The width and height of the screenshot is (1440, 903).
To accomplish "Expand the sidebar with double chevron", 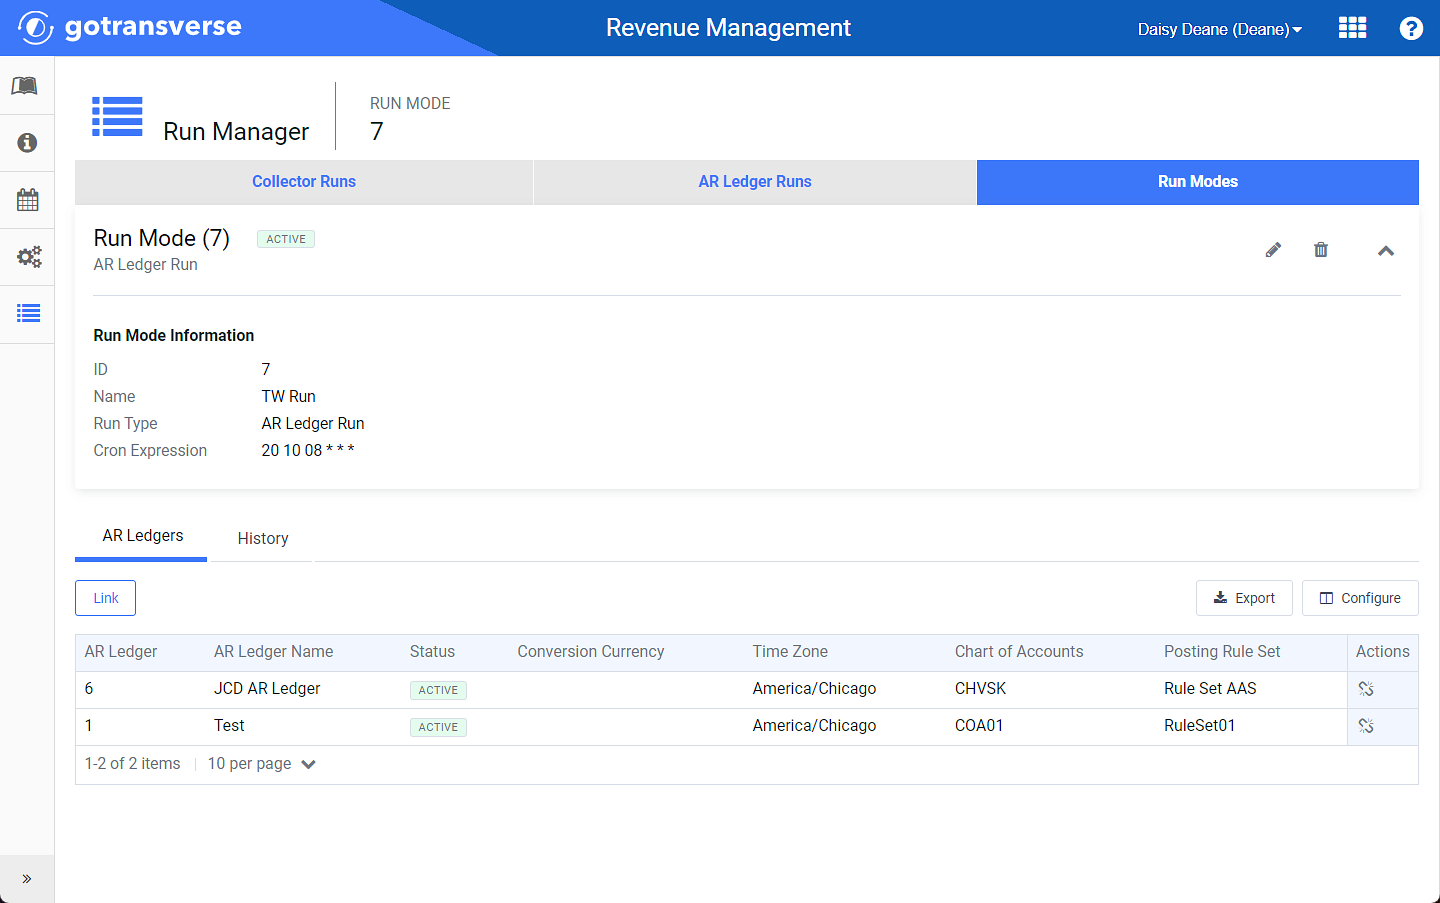I will [27, 879].
